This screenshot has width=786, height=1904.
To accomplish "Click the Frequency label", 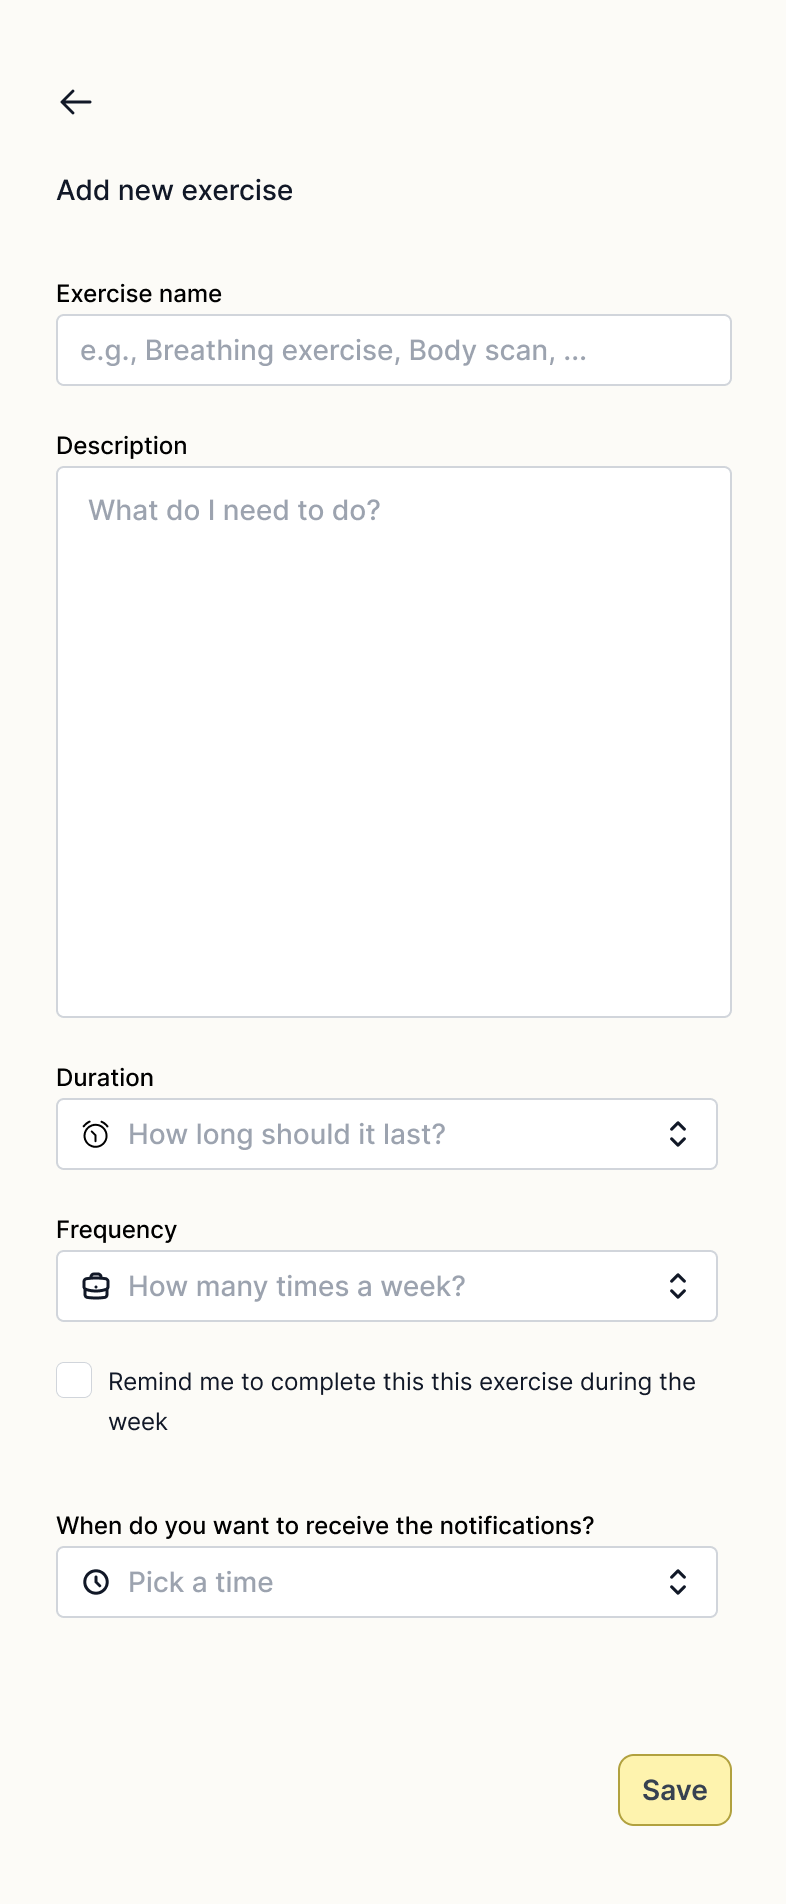I will (116, 1229).
